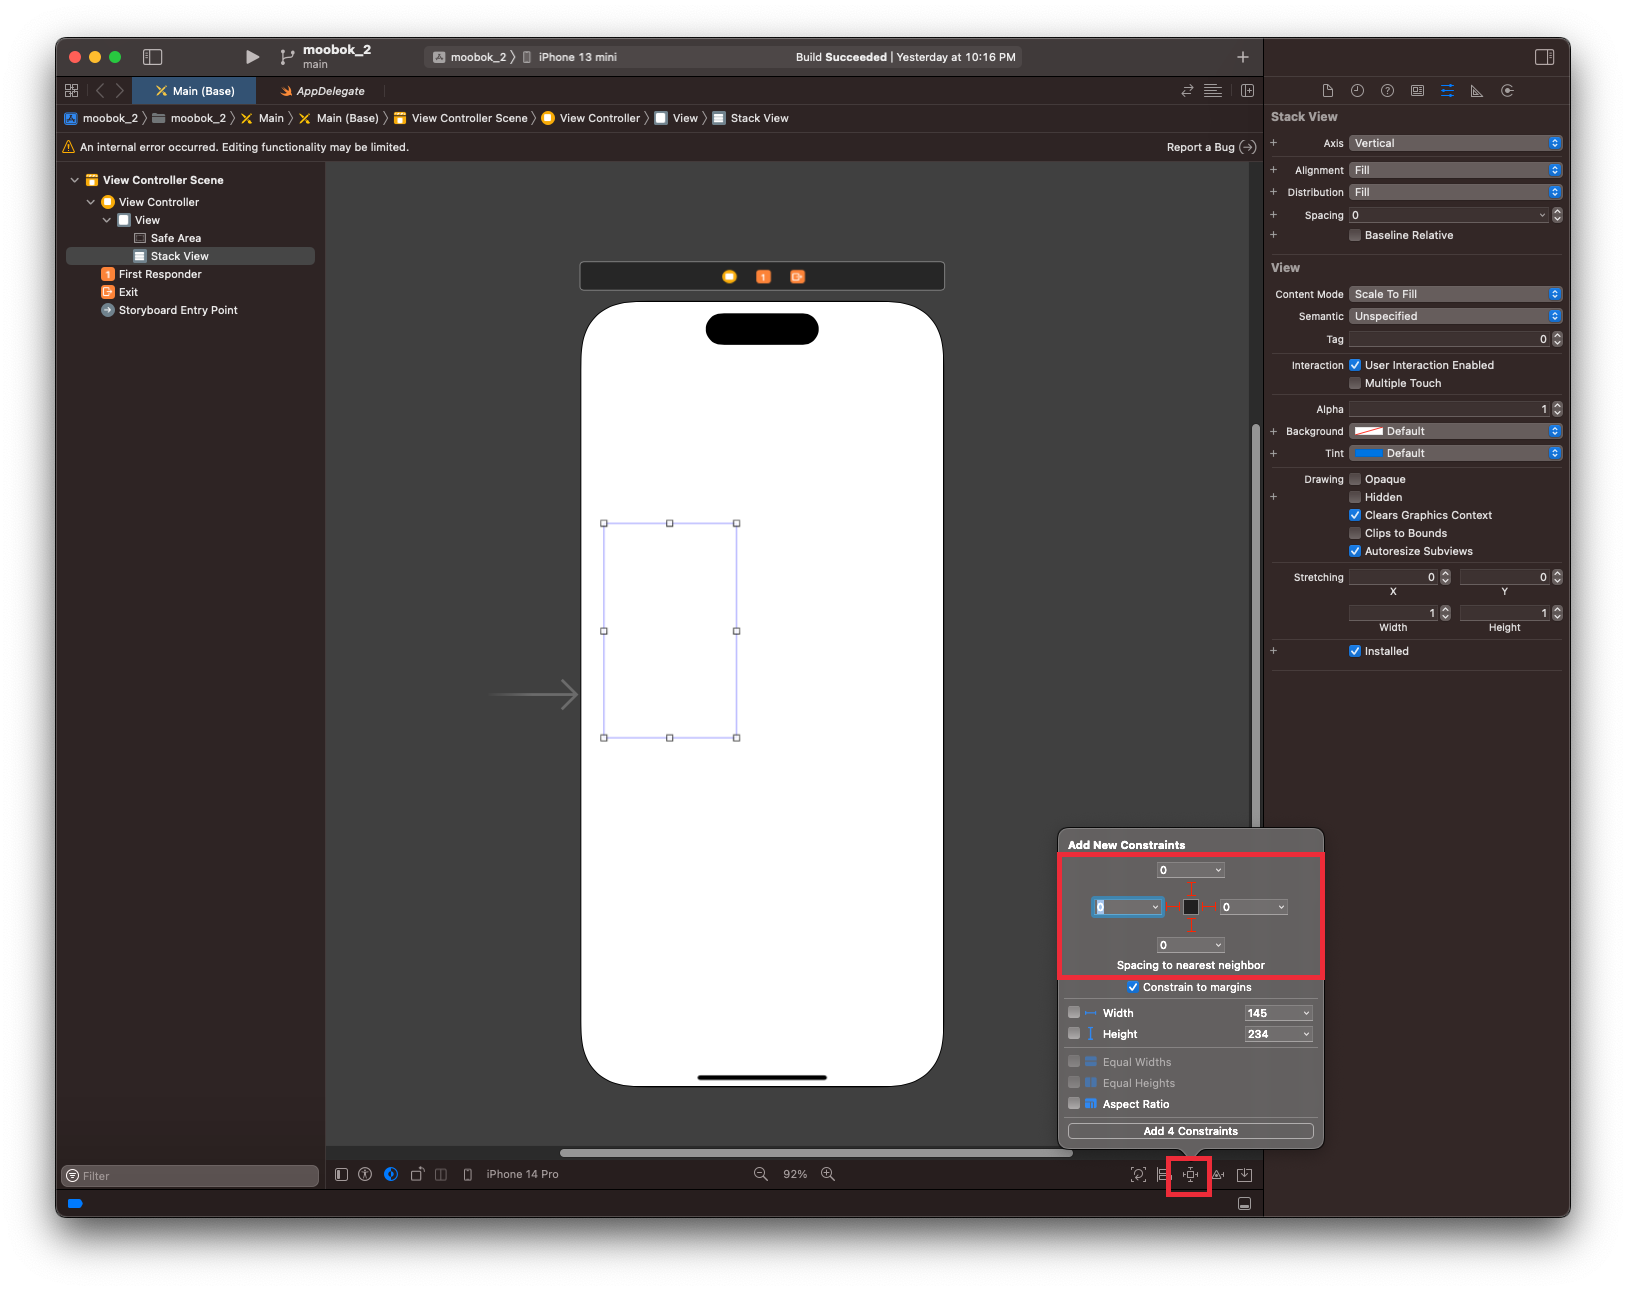This screenshot has width=1626, height=1291.
Task: Toggle the inspectors panel icon
Action: click(x=1544, y=57)
